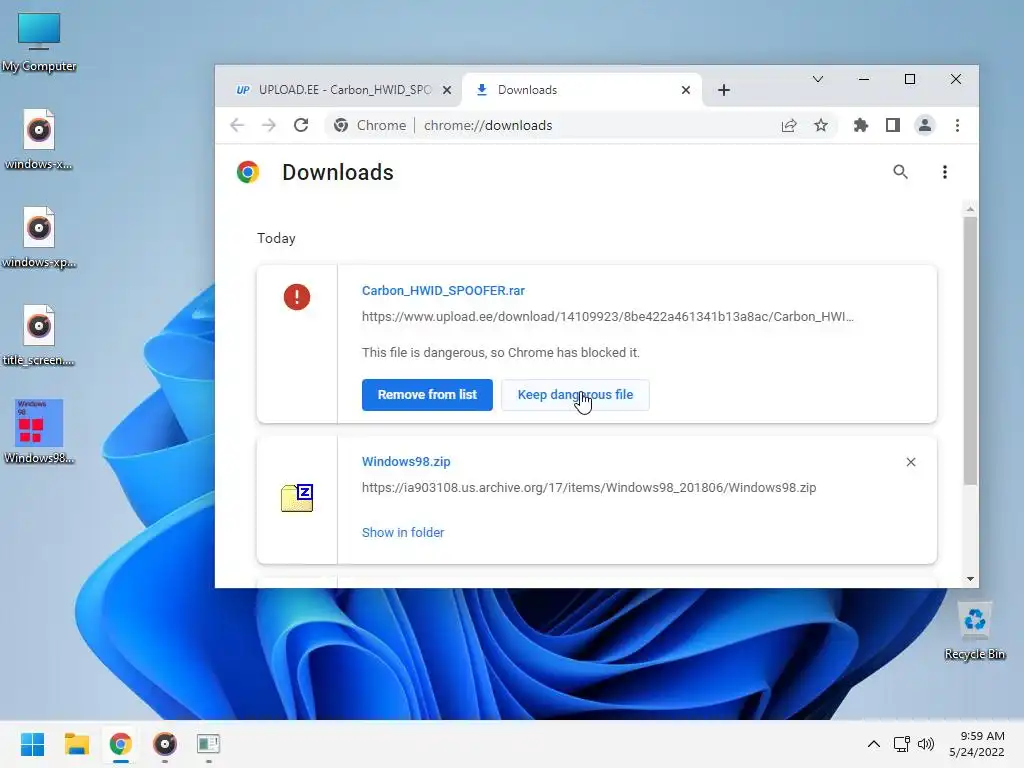Click the 'Today' date heading
The width and height of the screenshot is (1024, 768).
[x=276, y=238]
